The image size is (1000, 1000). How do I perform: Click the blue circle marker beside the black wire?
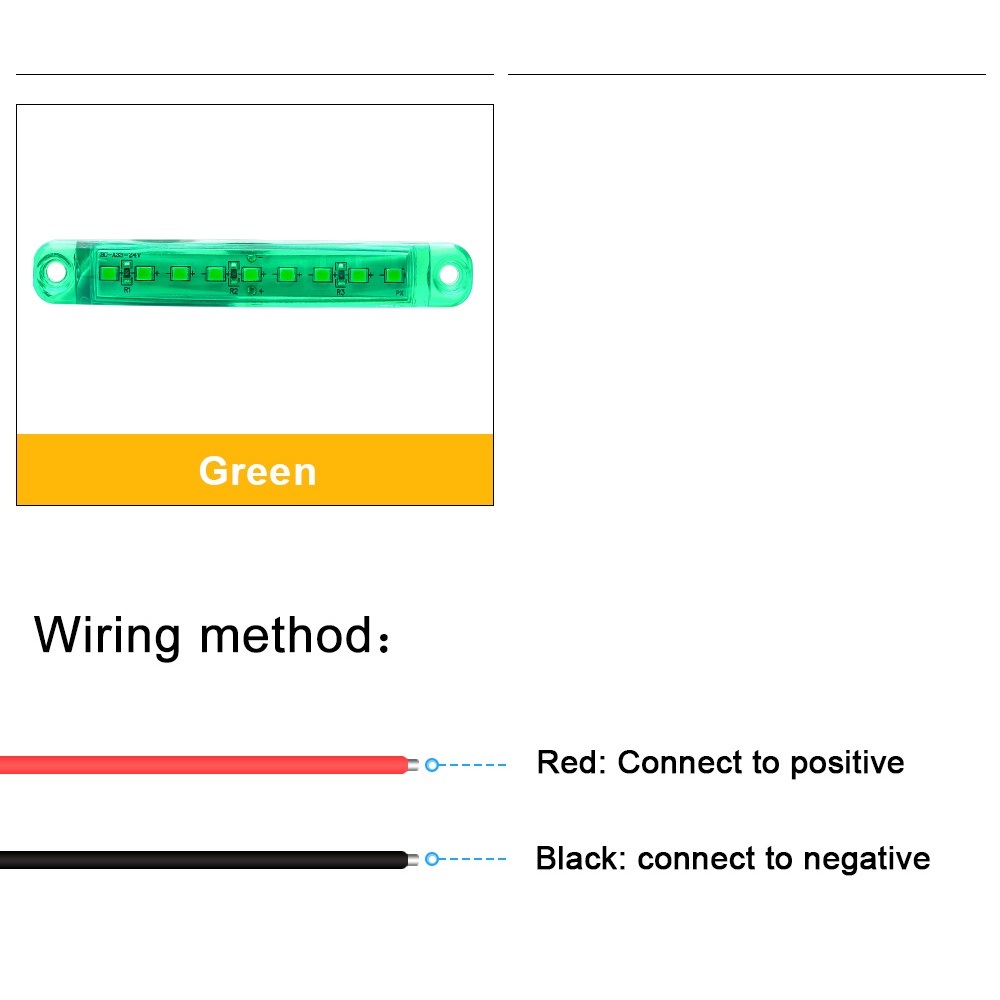pos(432,859)
